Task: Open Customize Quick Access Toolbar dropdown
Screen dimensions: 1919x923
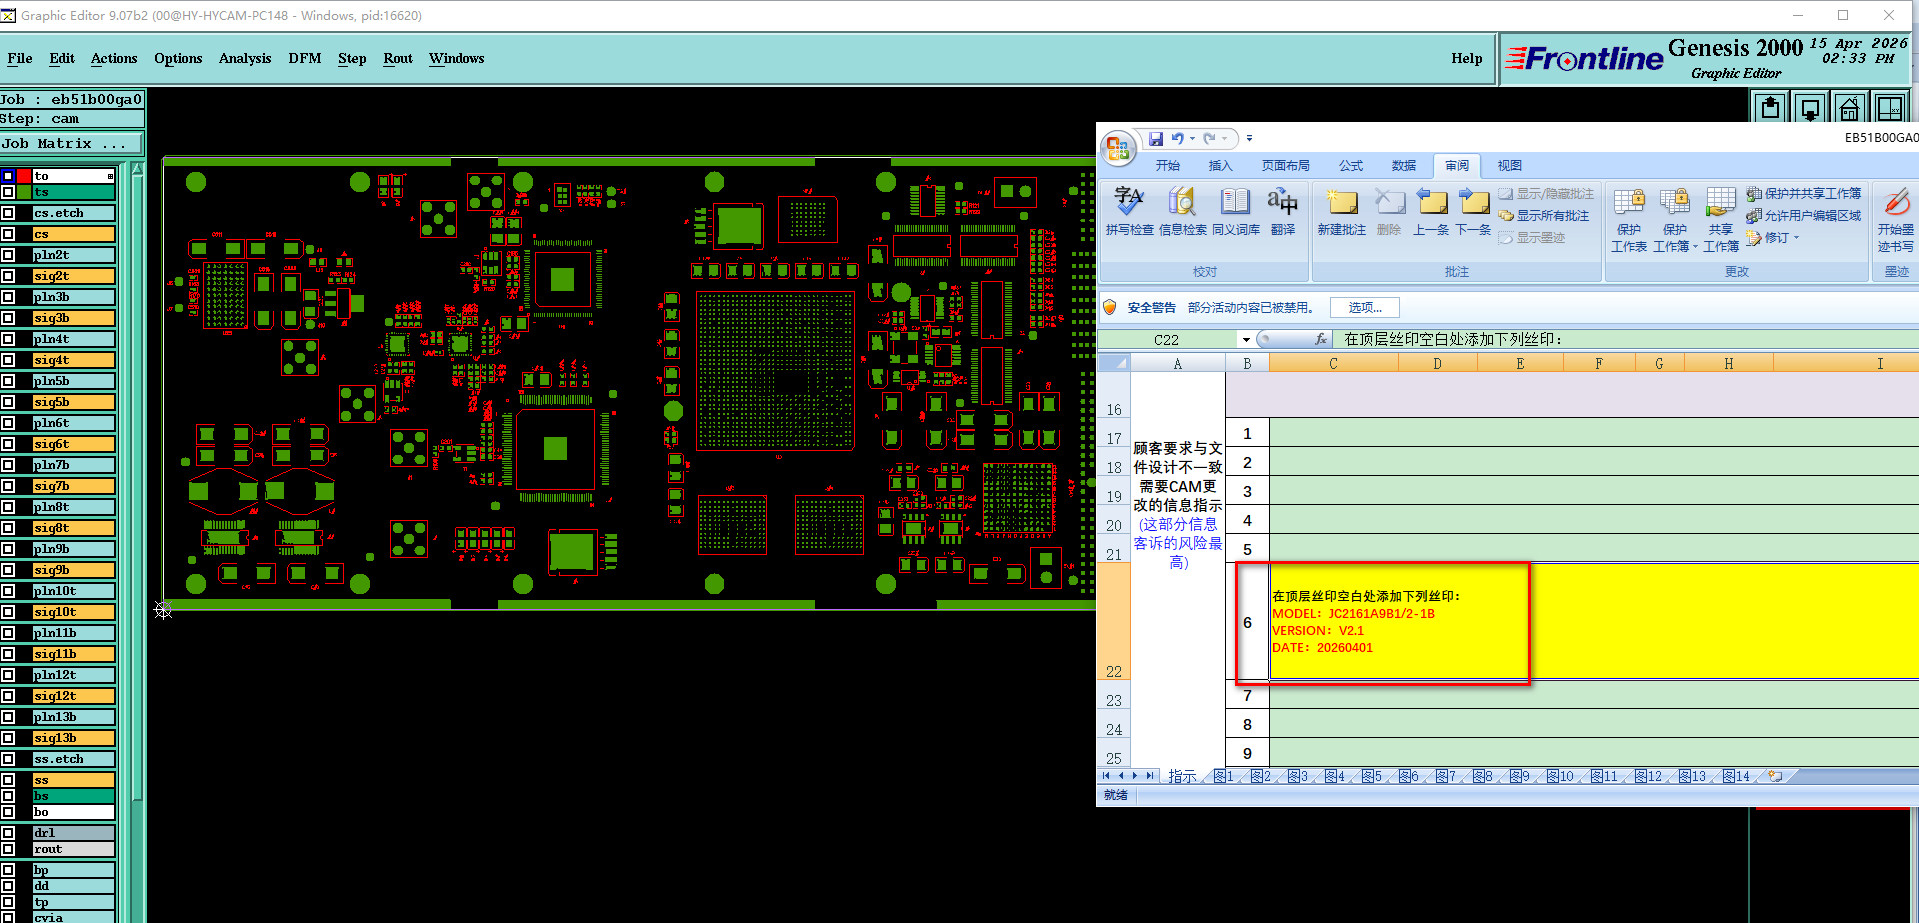Action: click(x=1249, y=139)
